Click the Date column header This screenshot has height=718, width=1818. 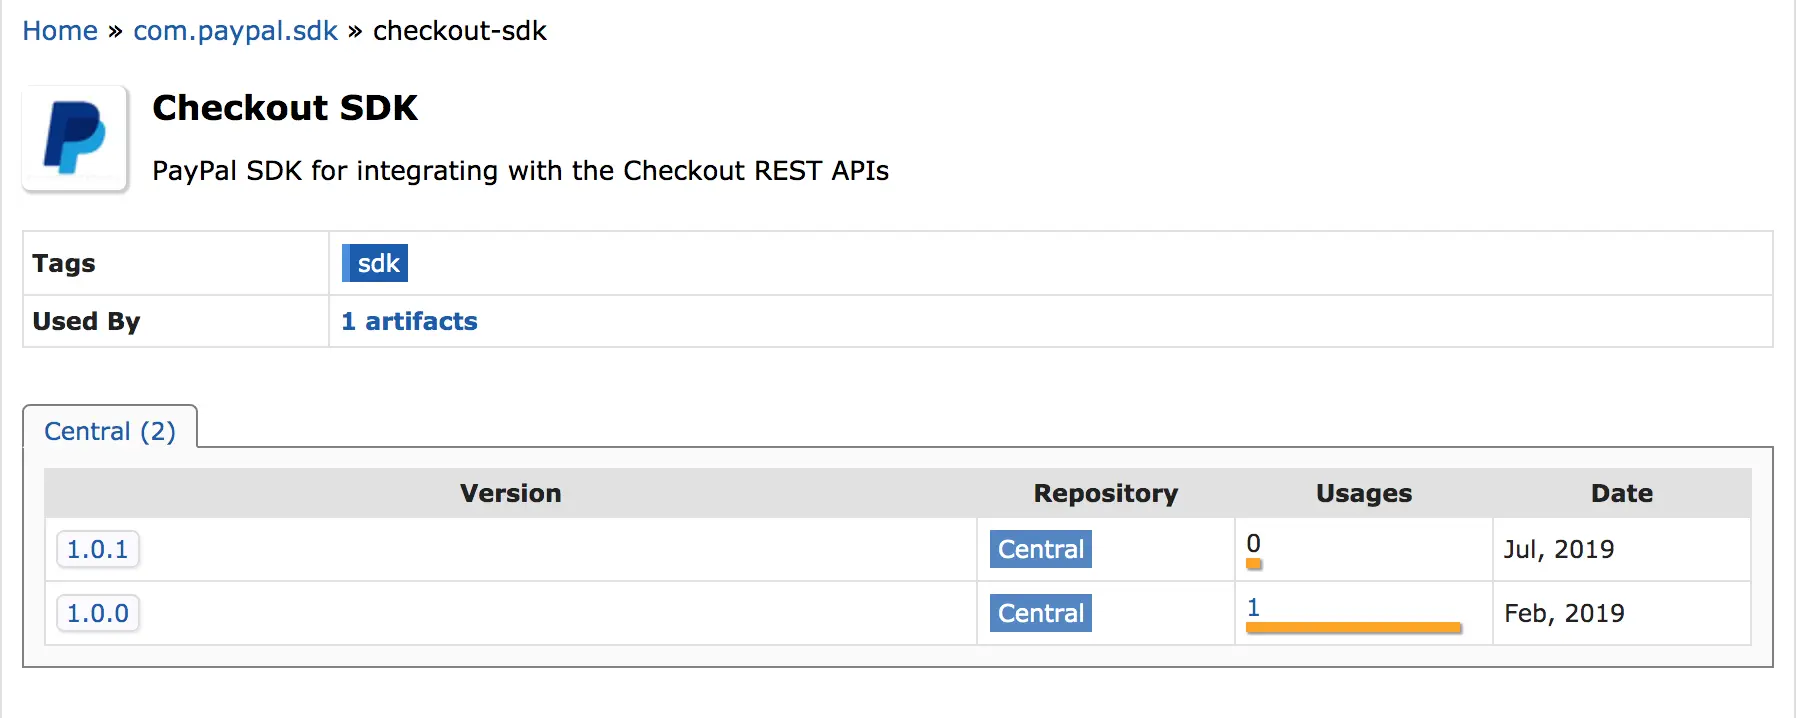coord(1621,493)
